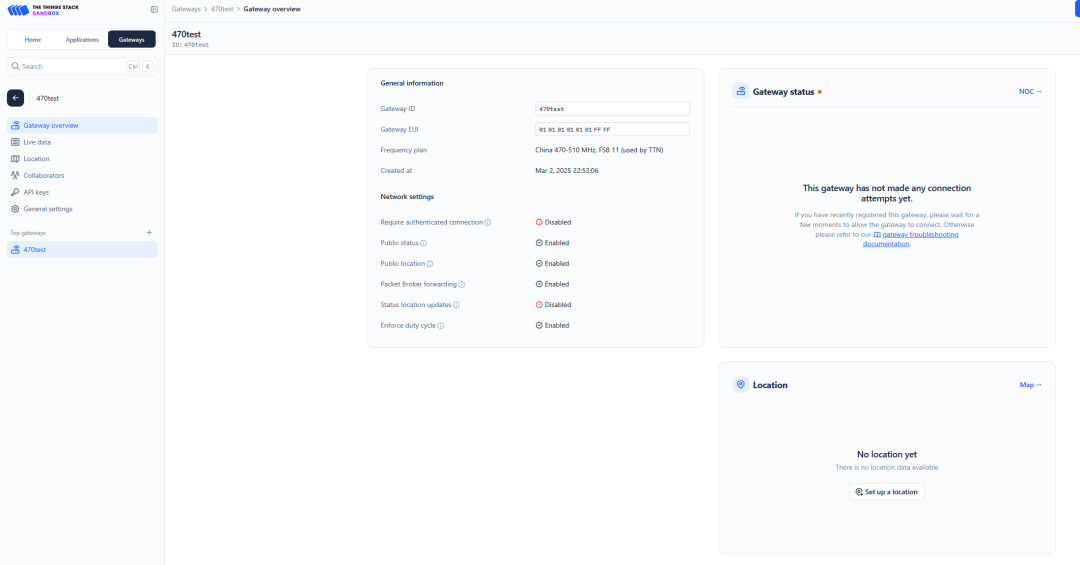Click the General settings gear icon
1080x565 pixels.
(x=15, y=209)
